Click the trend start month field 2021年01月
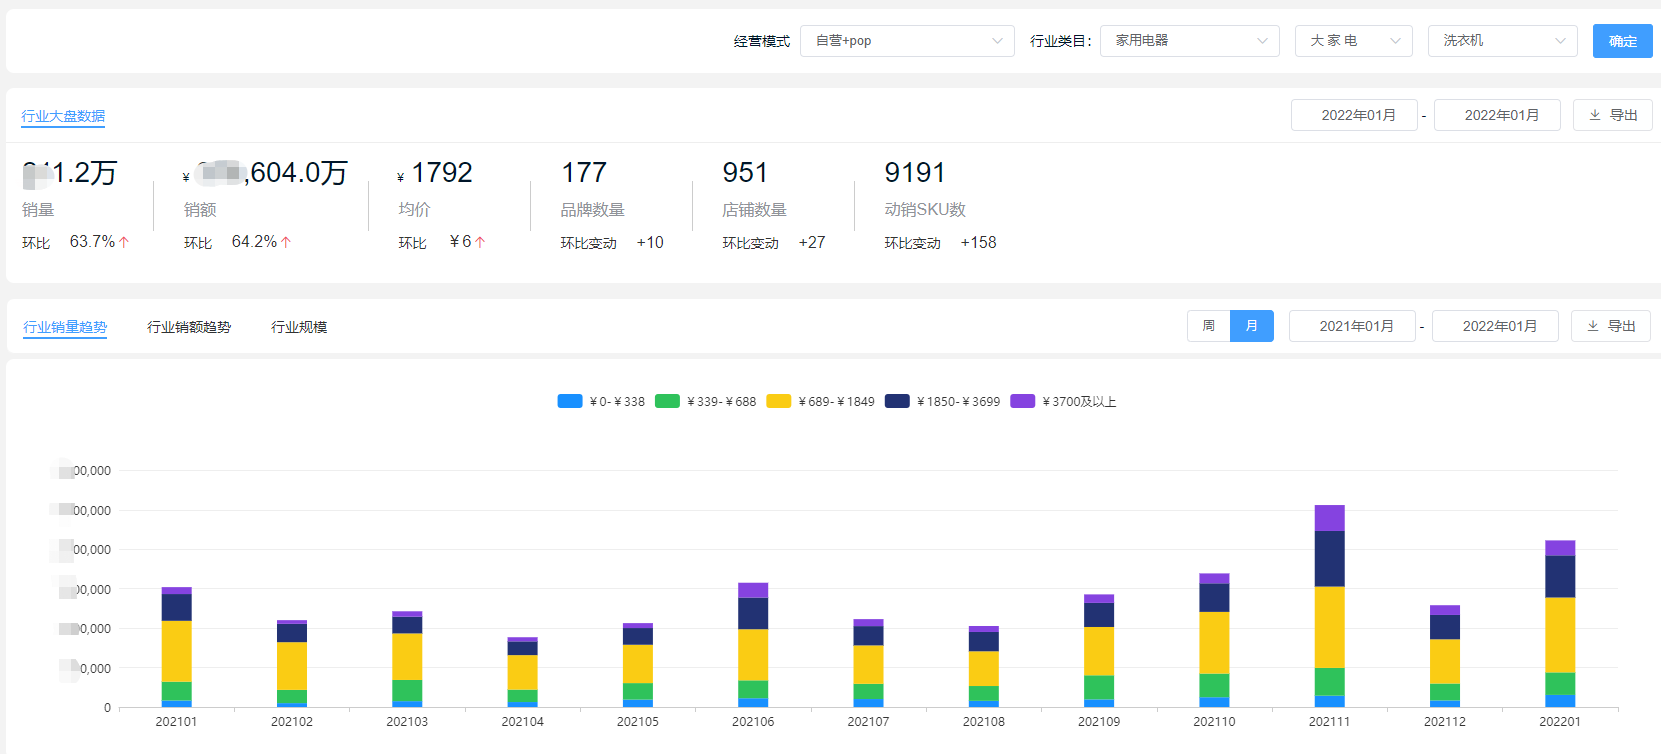This screenshot has height=754, width=1661. 1352,326
